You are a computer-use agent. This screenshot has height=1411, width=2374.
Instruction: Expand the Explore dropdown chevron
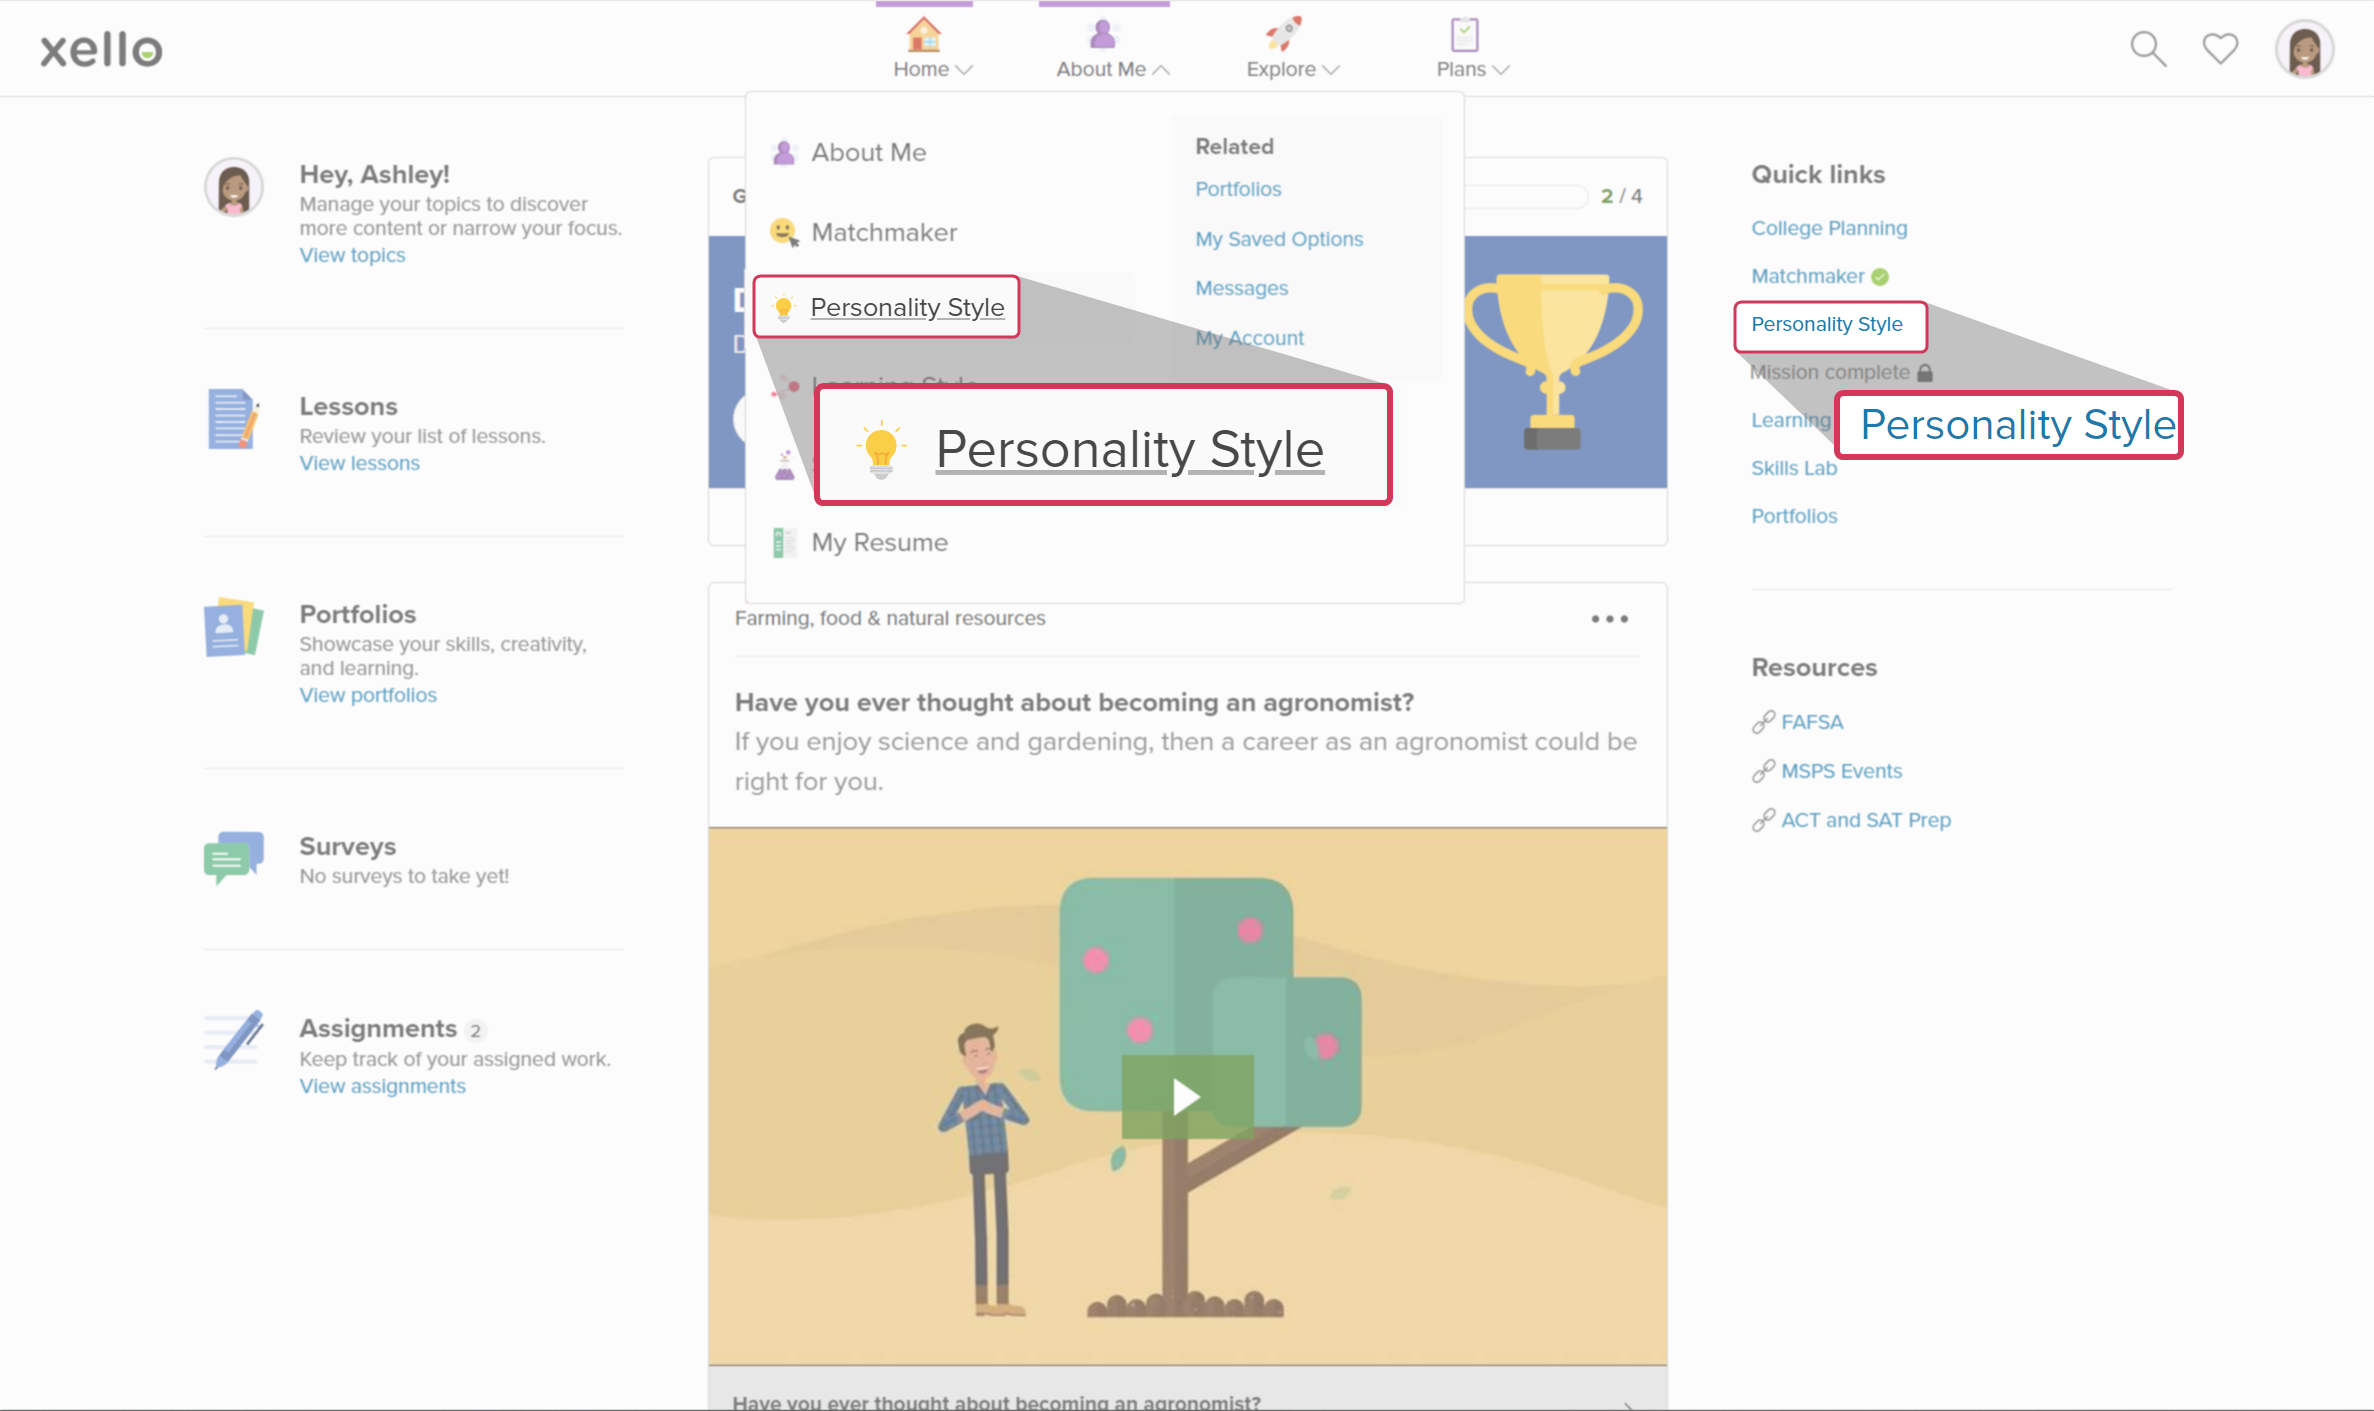tap(1331, 70)
